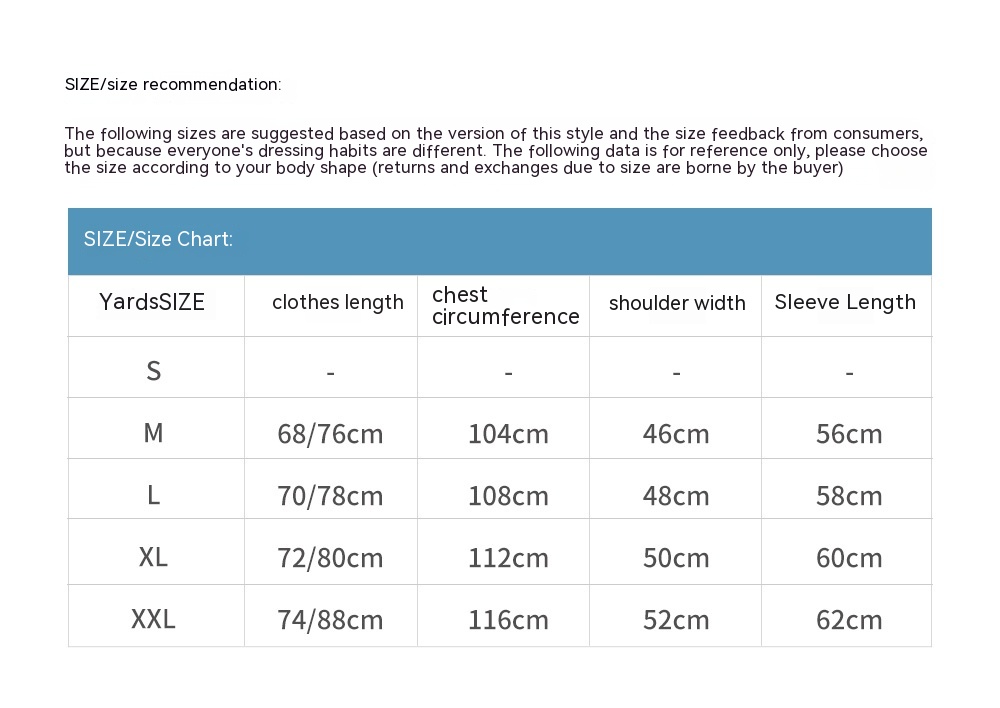Click the 'SIZE/Size Chart:' blue header bar

499,240
